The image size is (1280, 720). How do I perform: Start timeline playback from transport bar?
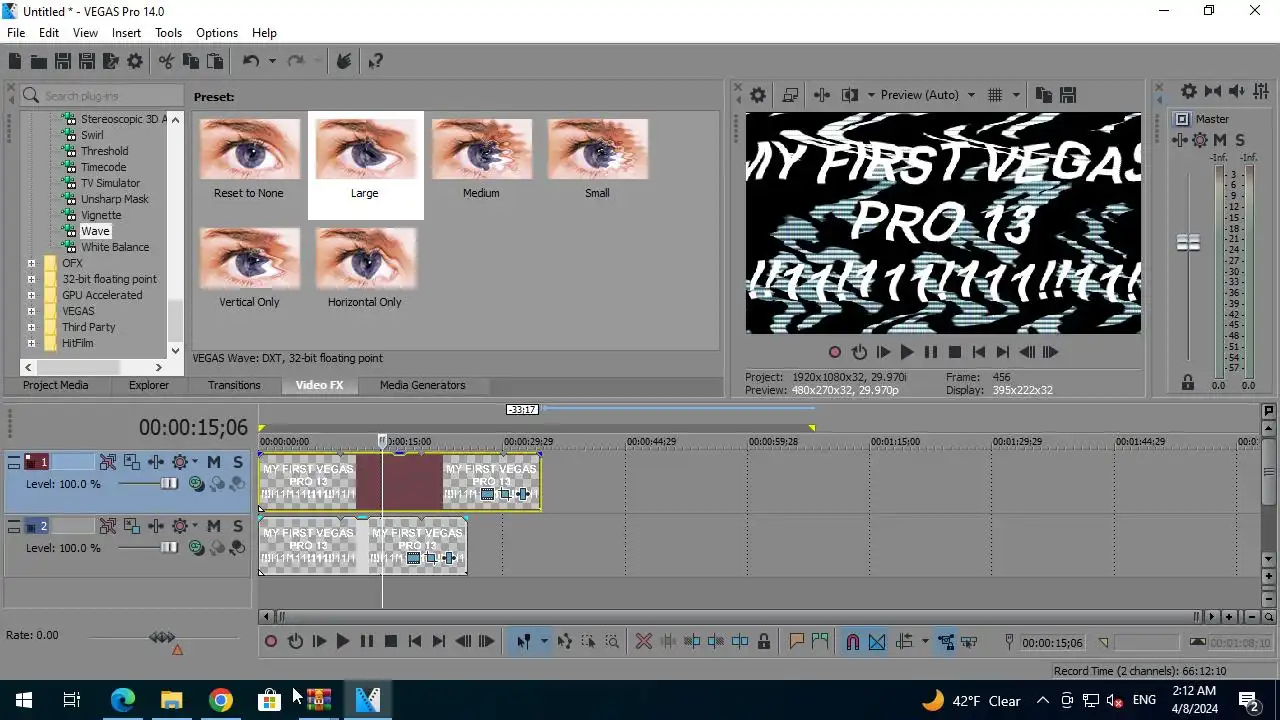pos(343,642)
